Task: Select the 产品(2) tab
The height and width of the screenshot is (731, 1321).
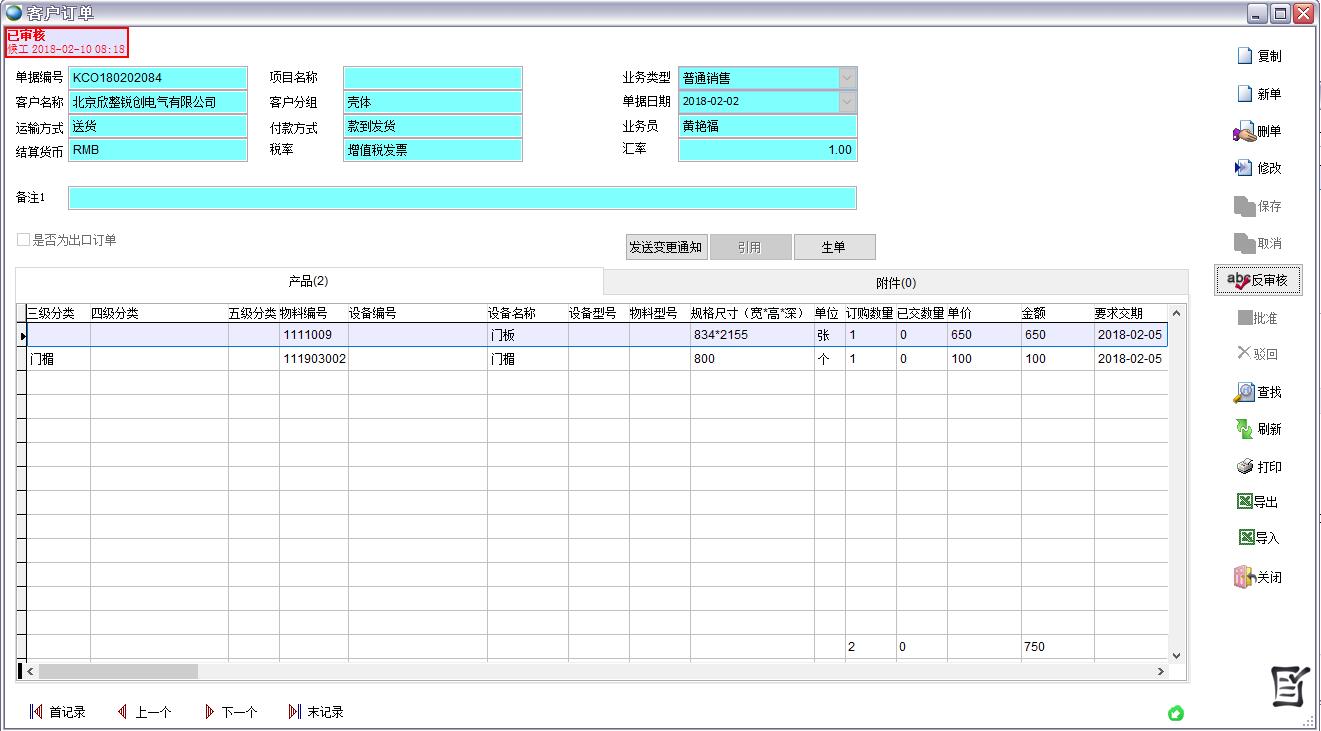Action: click(x=308, y=281)
